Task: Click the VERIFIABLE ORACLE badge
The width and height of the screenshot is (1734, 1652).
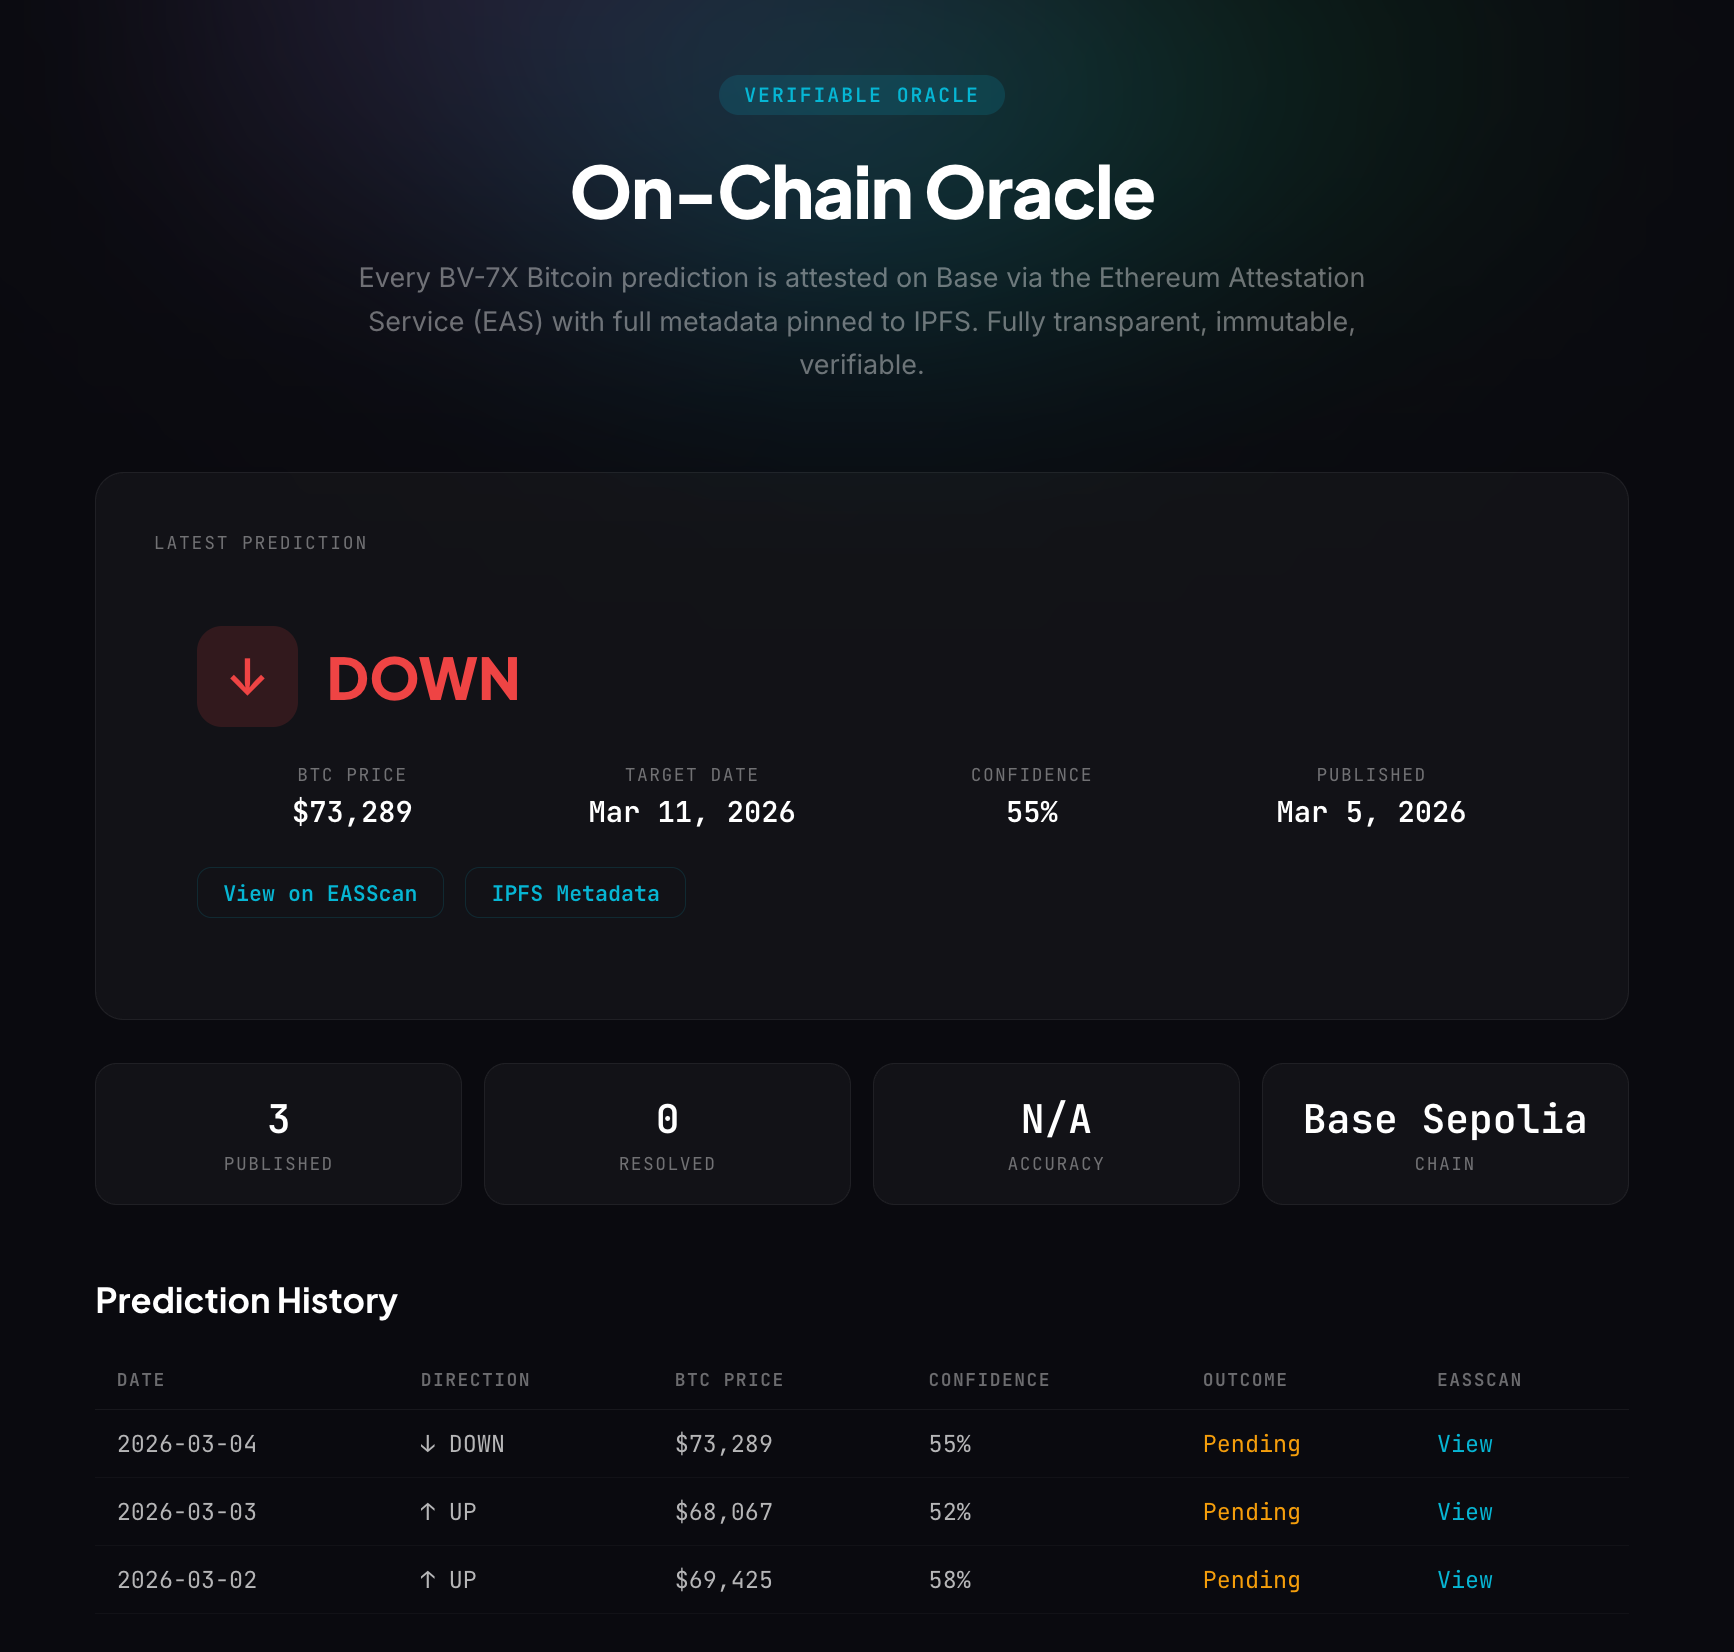Action: [861, 94]
